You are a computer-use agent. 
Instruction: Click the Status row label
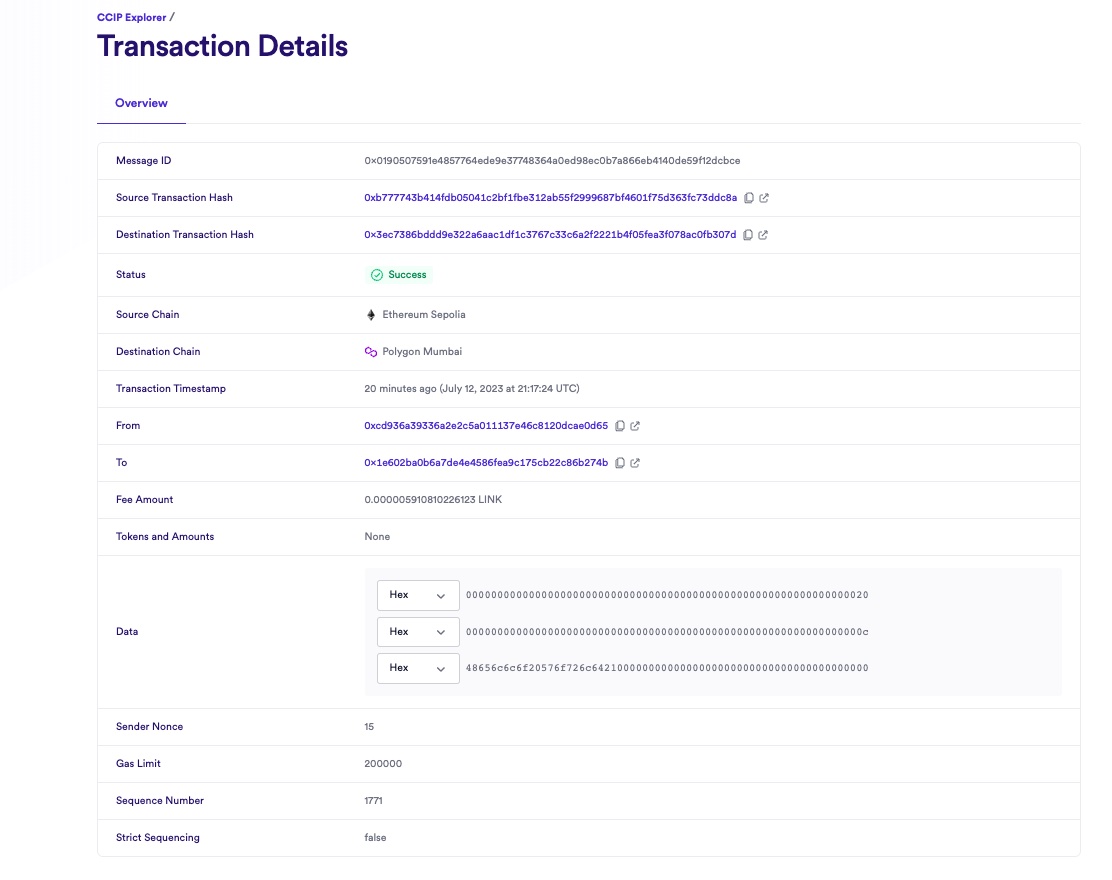coord(130,275)
